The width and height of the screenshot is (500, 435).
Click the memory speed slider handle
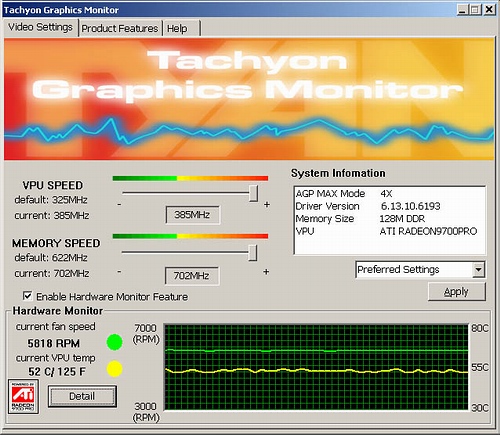(253, 253)
